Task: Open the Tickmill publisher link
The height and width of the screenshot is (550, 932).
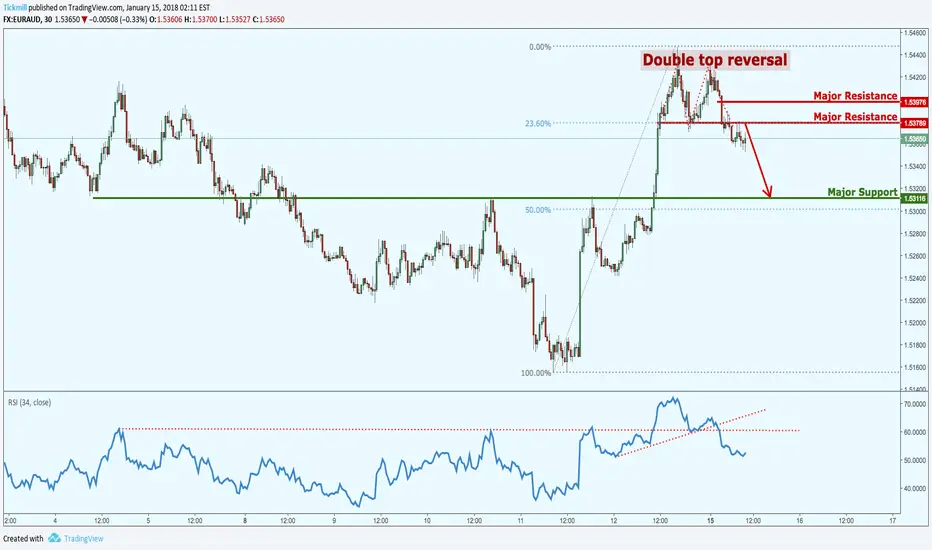Action: [x=15, y=8]
